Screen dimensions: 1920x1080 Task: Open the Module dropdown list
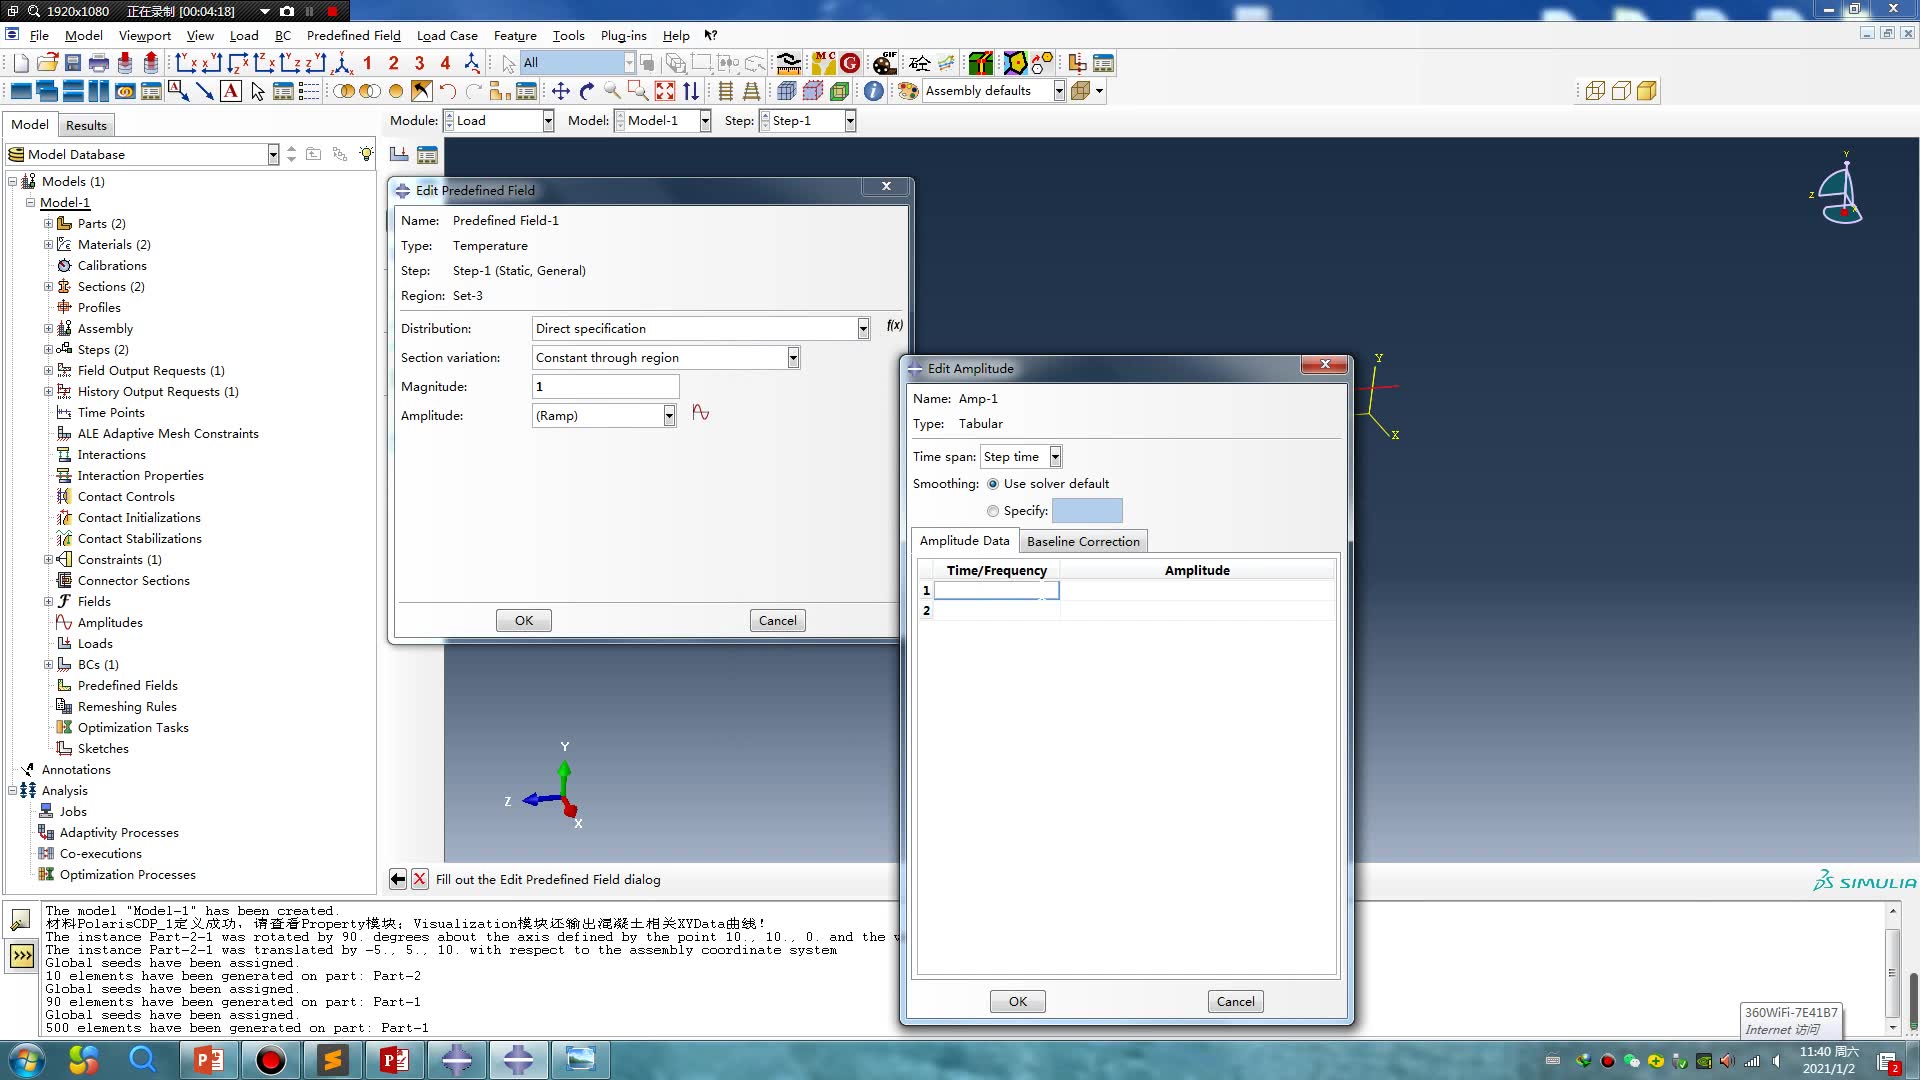pyautogui.click(x=548, y=121)
